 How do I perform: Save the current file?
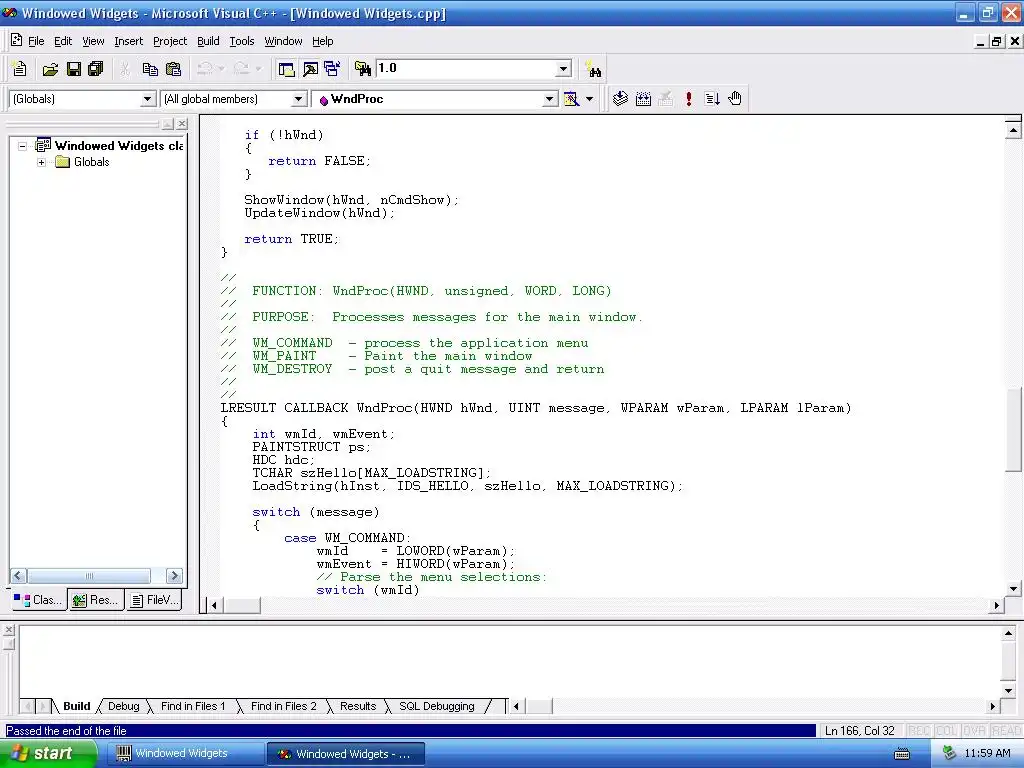73,69
